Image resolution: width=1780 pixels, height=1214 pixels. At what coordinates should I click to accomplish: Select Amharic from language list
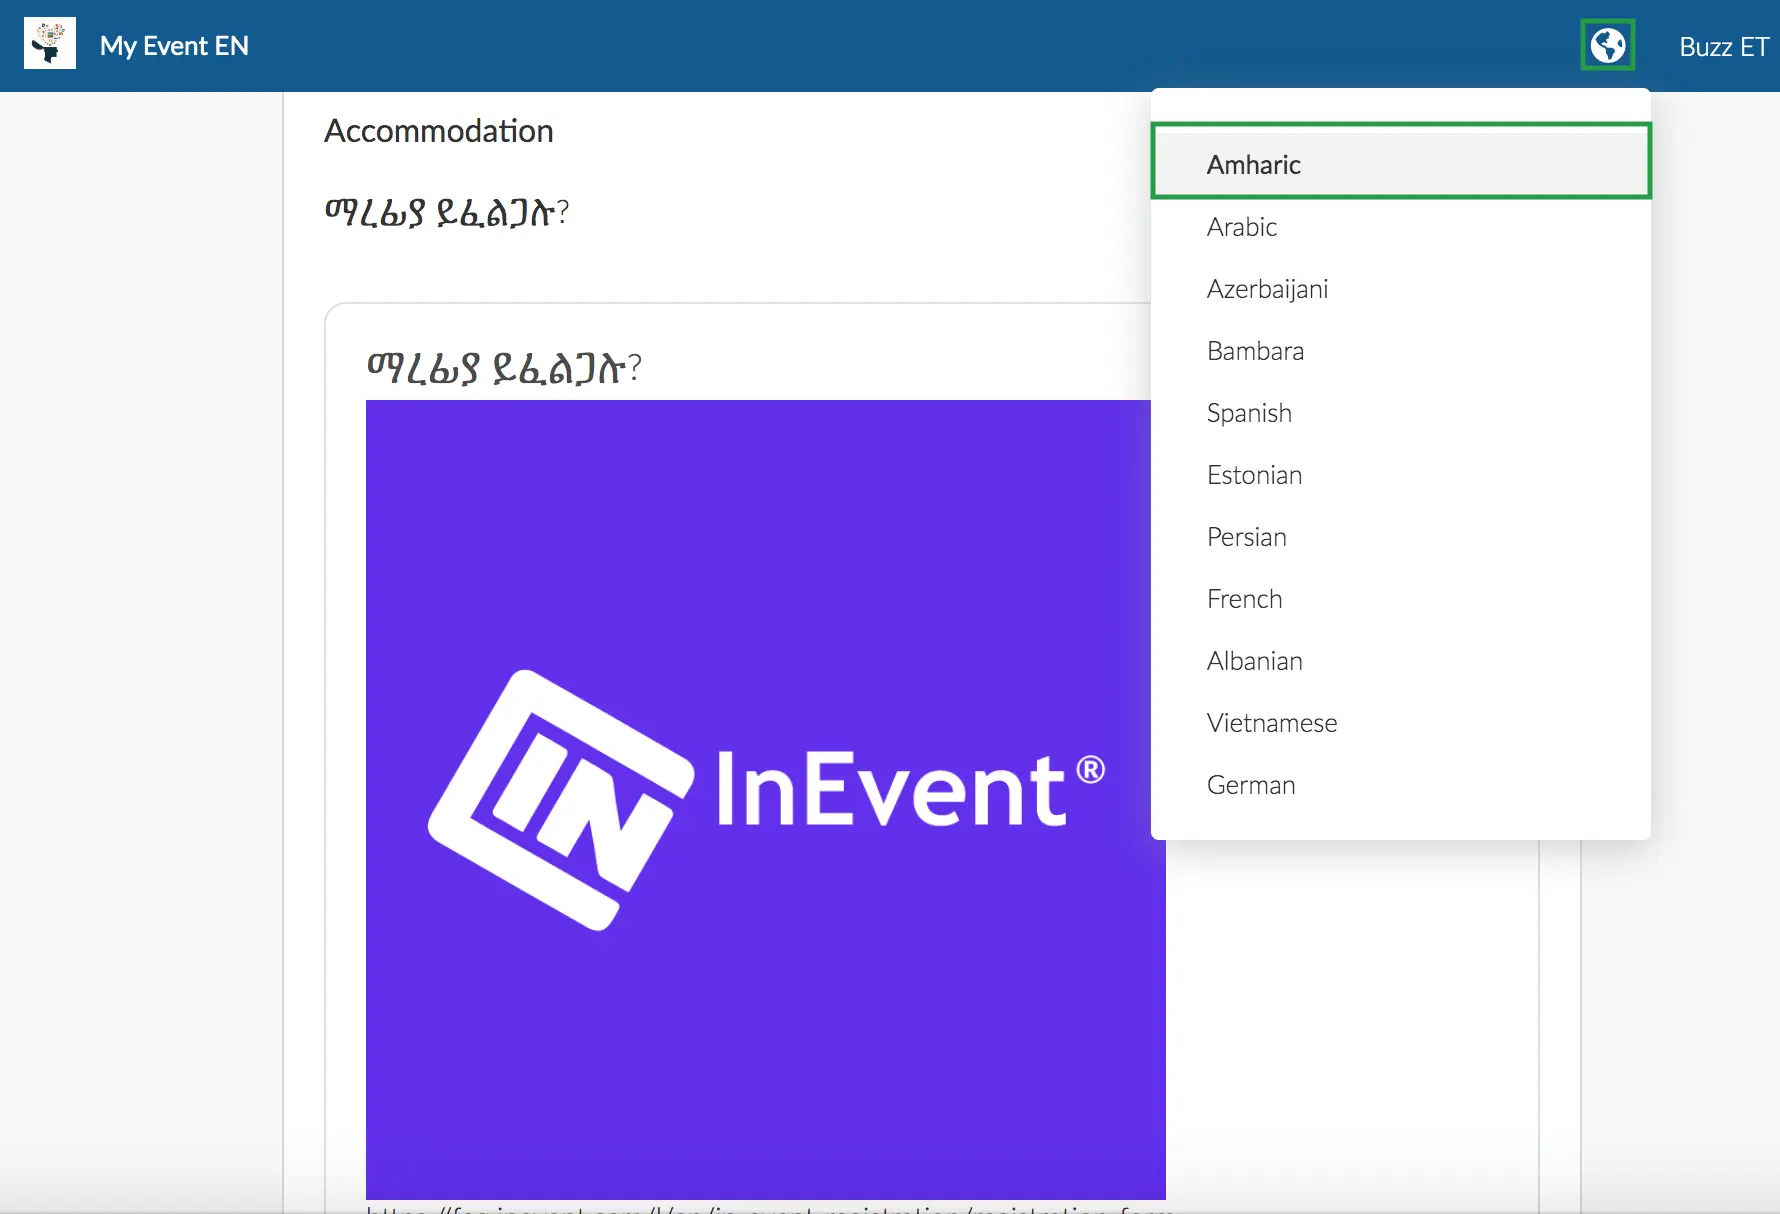pos(1400,165)
